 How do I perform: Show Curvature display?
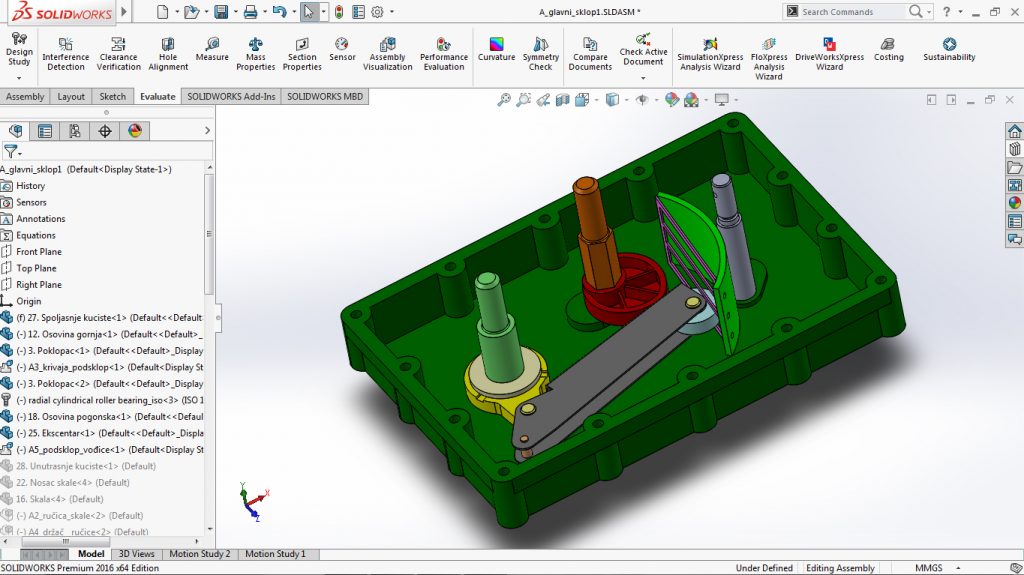tap(496, 49)
